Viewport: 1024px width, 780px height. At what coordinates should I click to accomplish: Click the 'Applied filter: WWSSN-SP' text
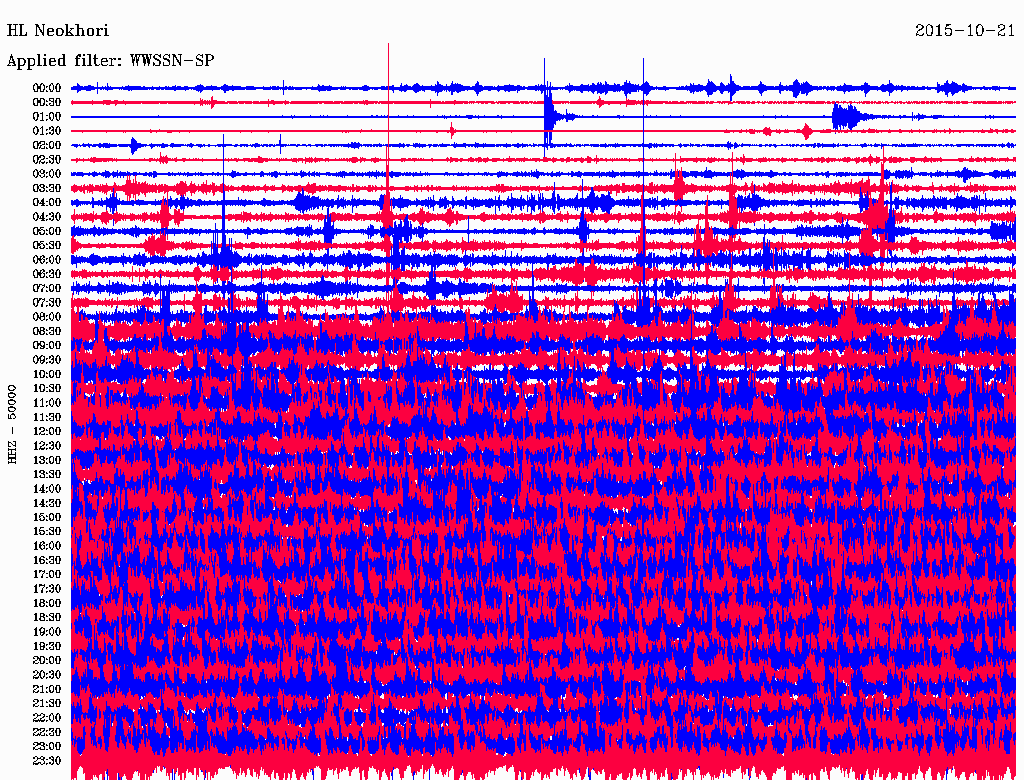(x=110, y=61)
